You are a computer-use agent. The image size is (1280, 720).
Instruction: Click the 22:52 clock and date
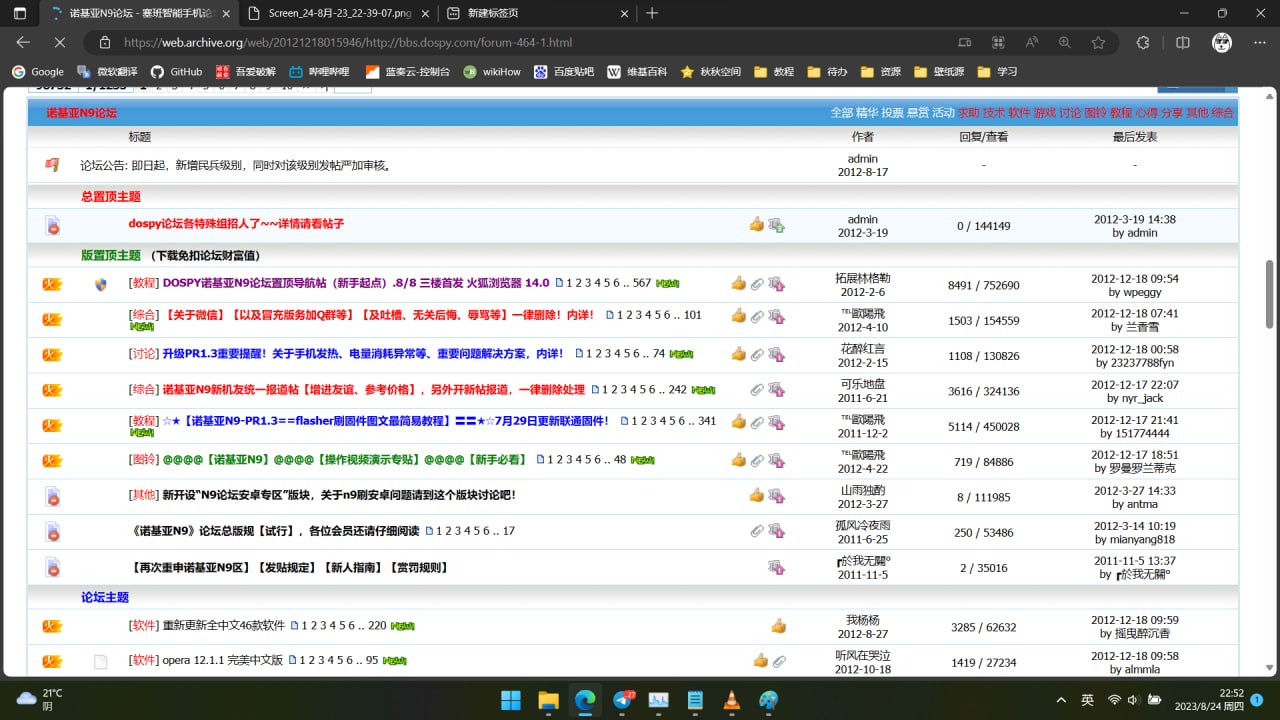pyautogui.click(x=1209, y=699)
